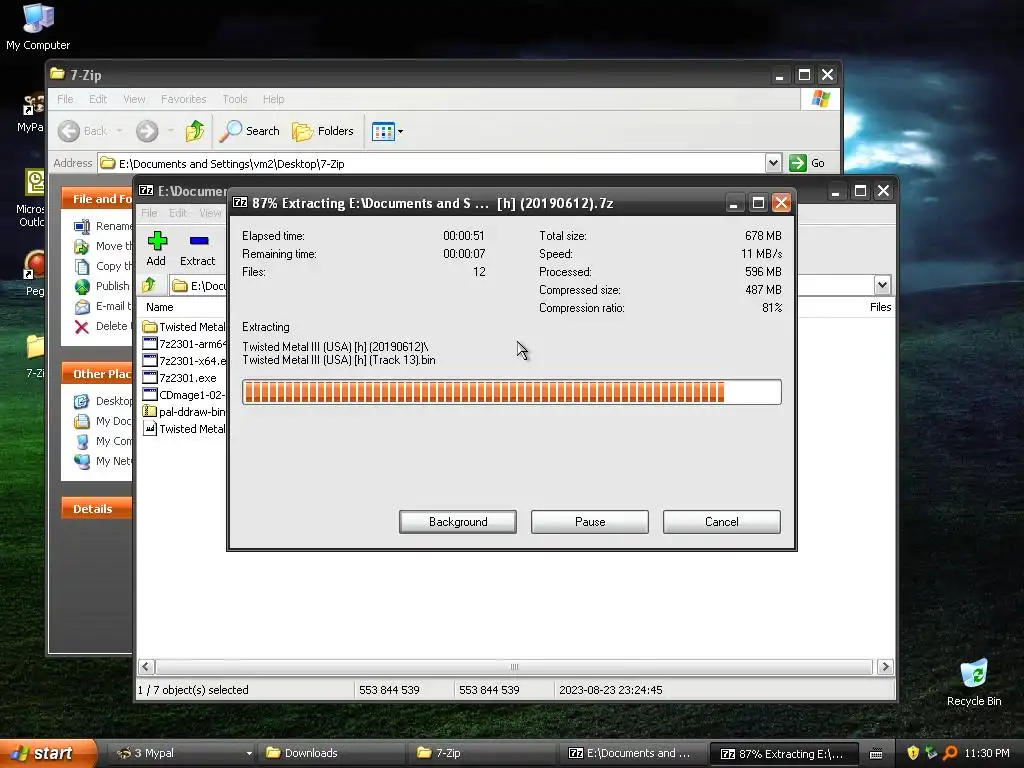Open File menu in Explorer window
This screenshot has width=1024, height=768.
[65, 99]
